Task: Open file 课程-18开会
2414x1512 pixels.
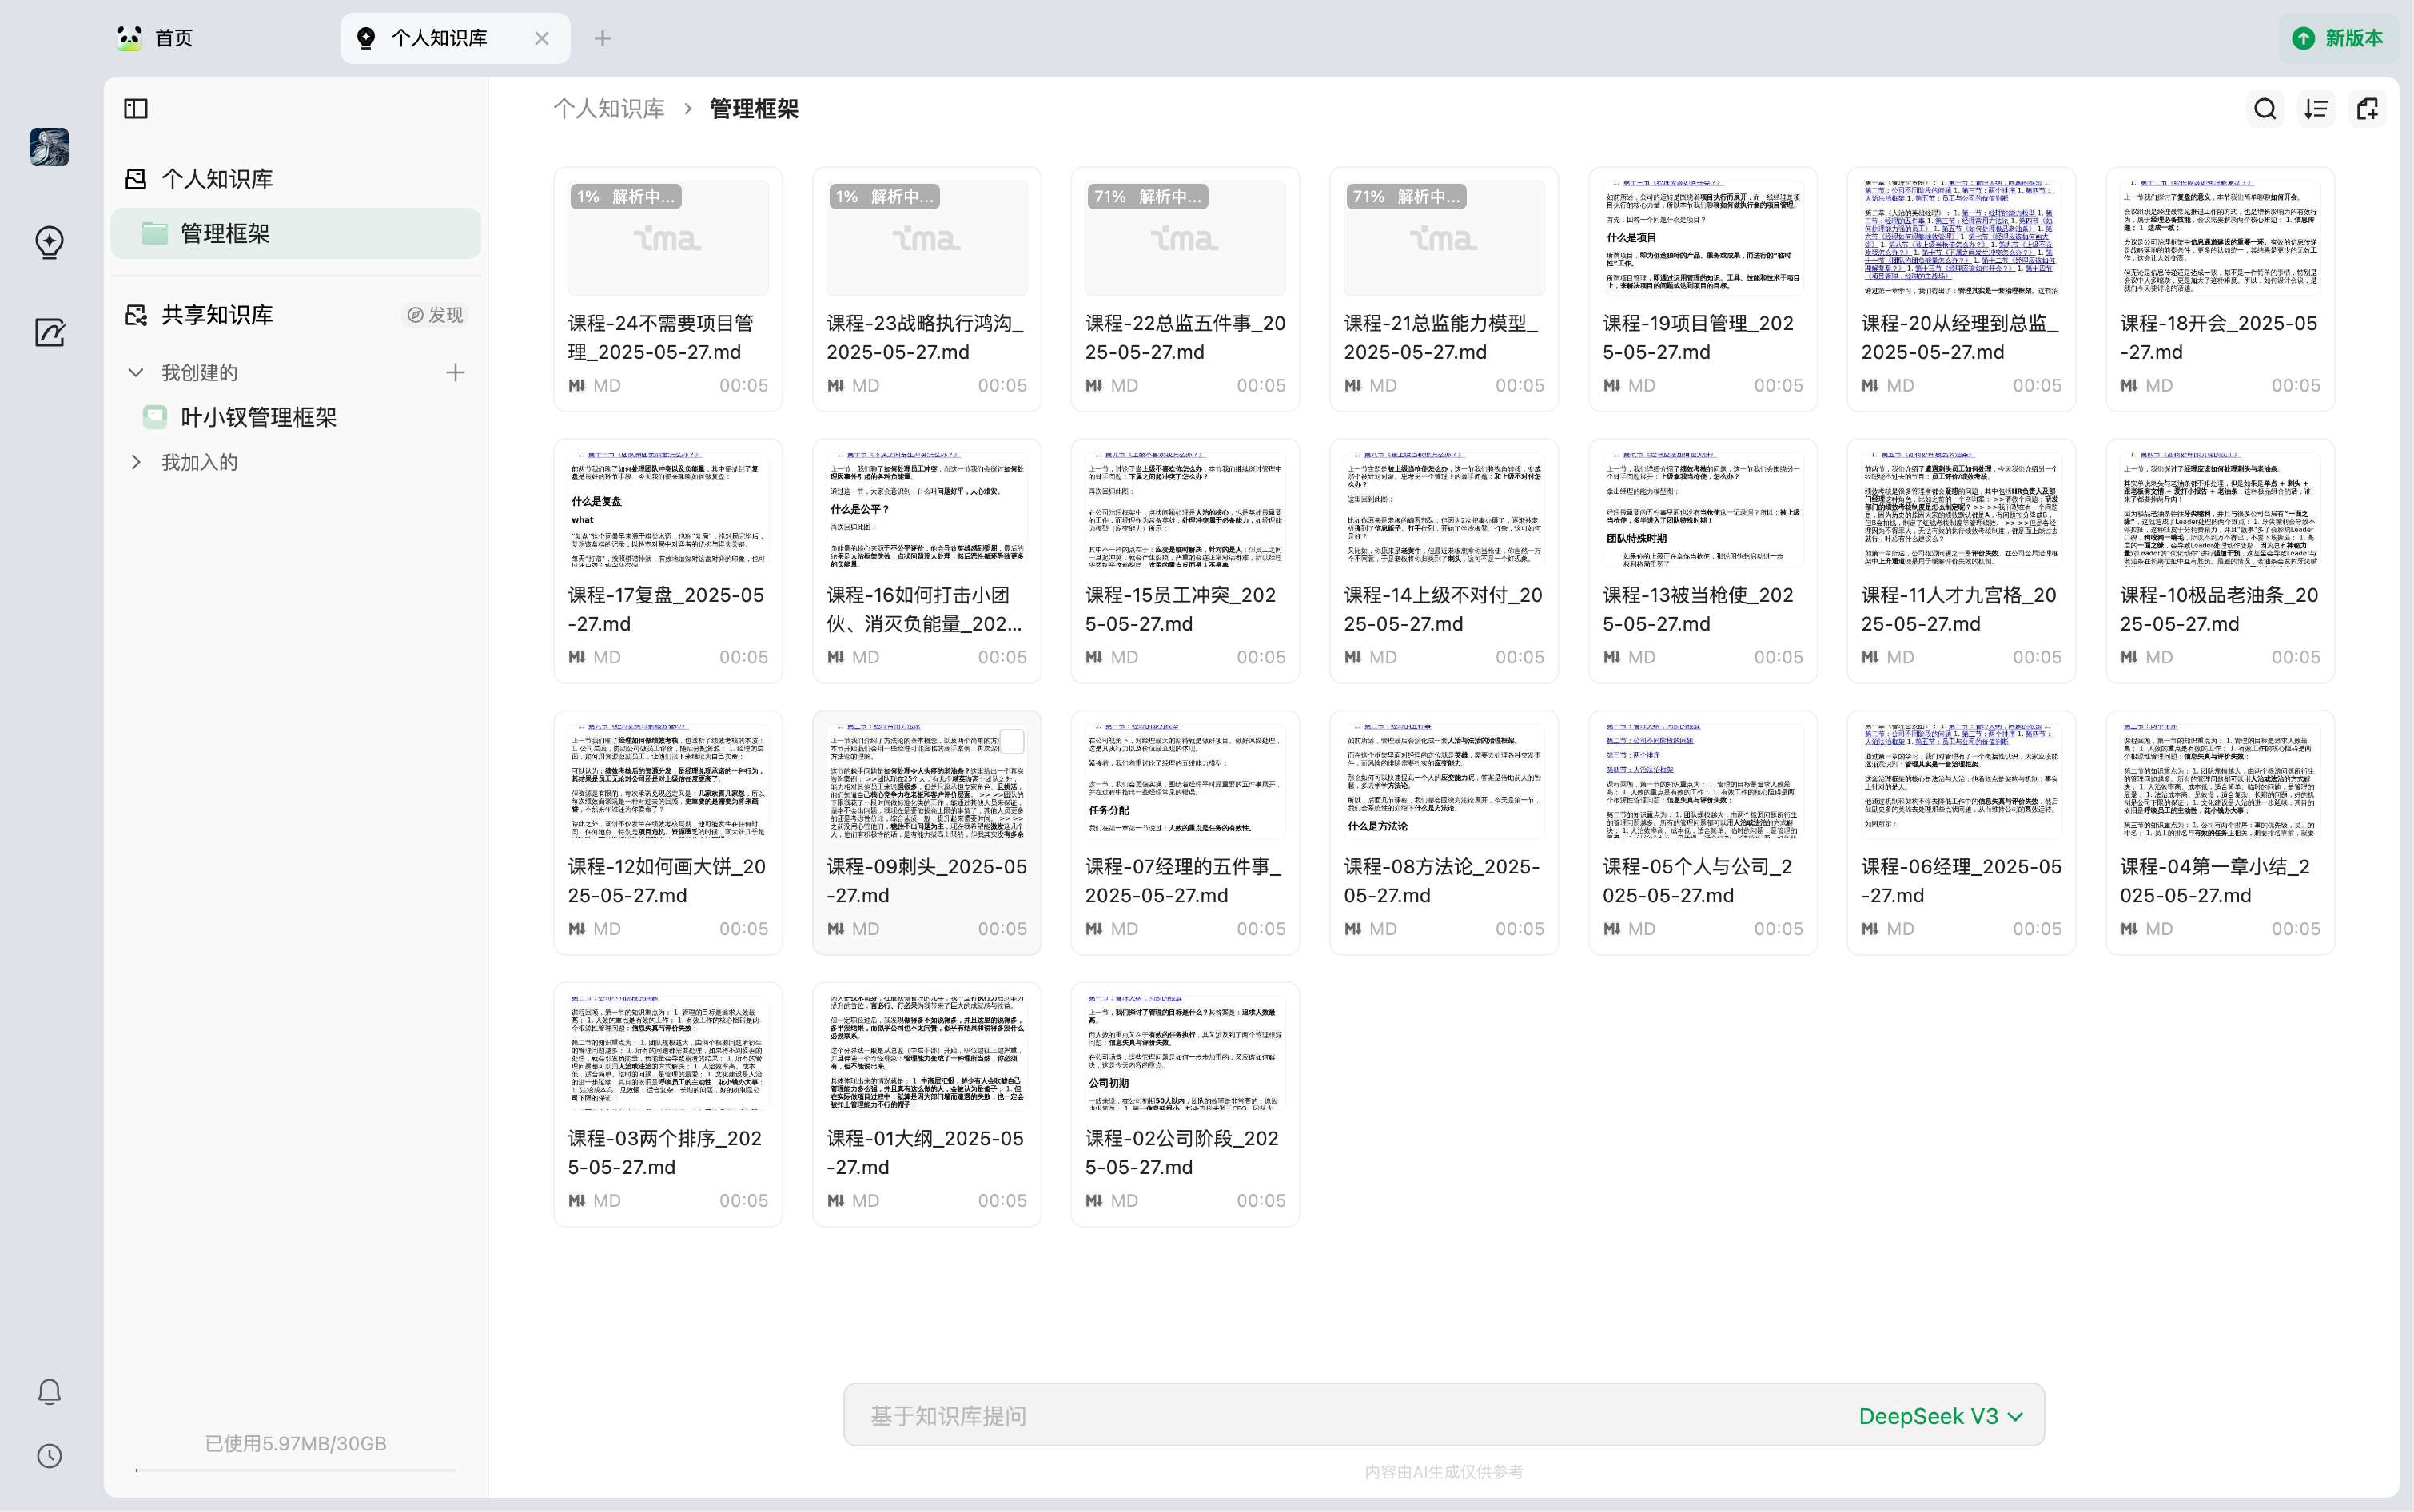Action: tap(2220, 289)
